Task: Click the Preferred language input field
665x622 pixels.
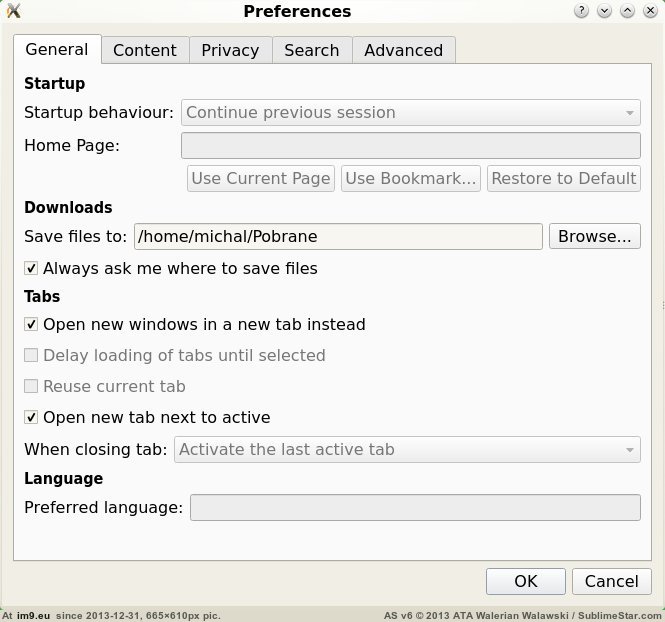Action: [415, 507]
